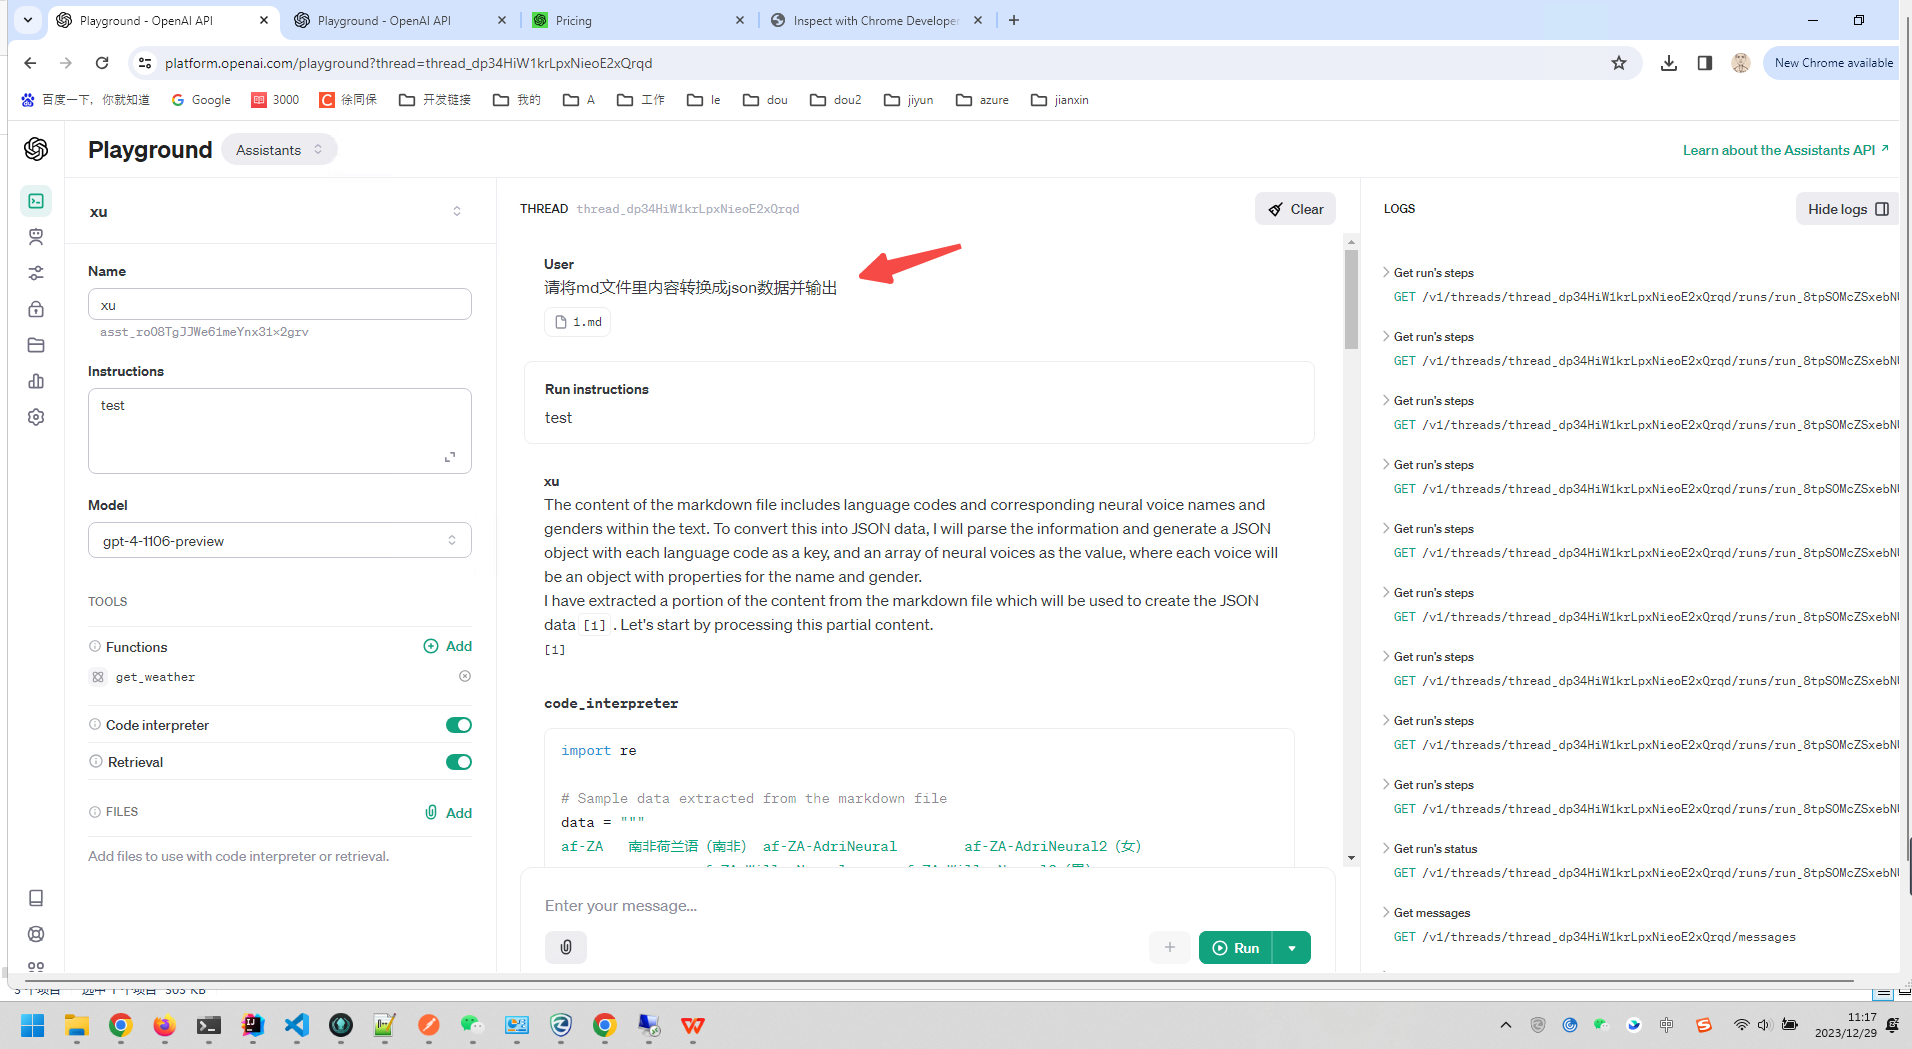
Task: Open the API keys lock sidebar icon
Action: pyautogui.click(x=36, y=309)
